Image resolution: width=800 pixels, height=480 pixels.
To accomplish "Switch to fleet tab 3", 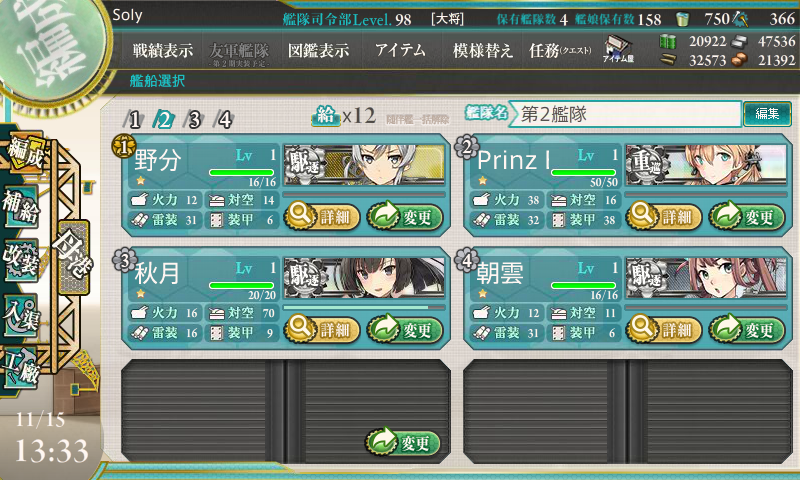I will pos(194,119).
